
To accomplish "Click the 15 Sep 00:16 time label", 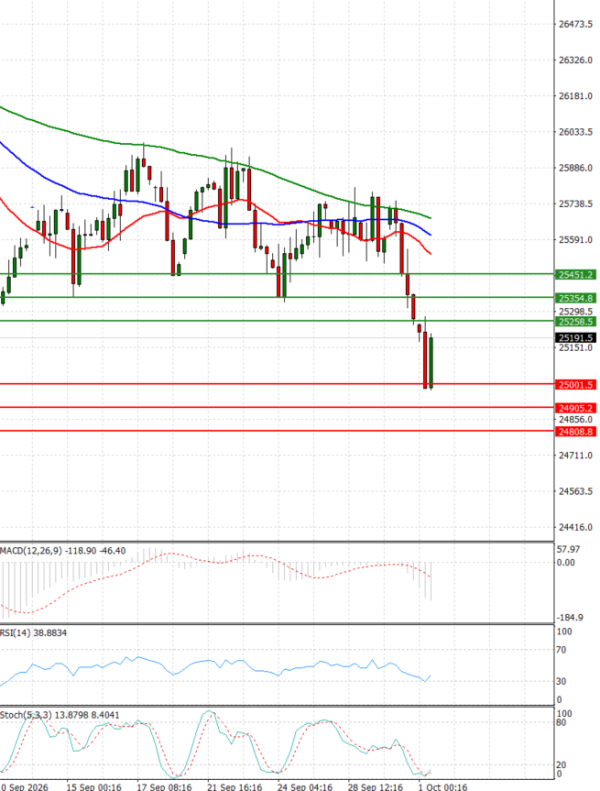I will tap(94, 786).
